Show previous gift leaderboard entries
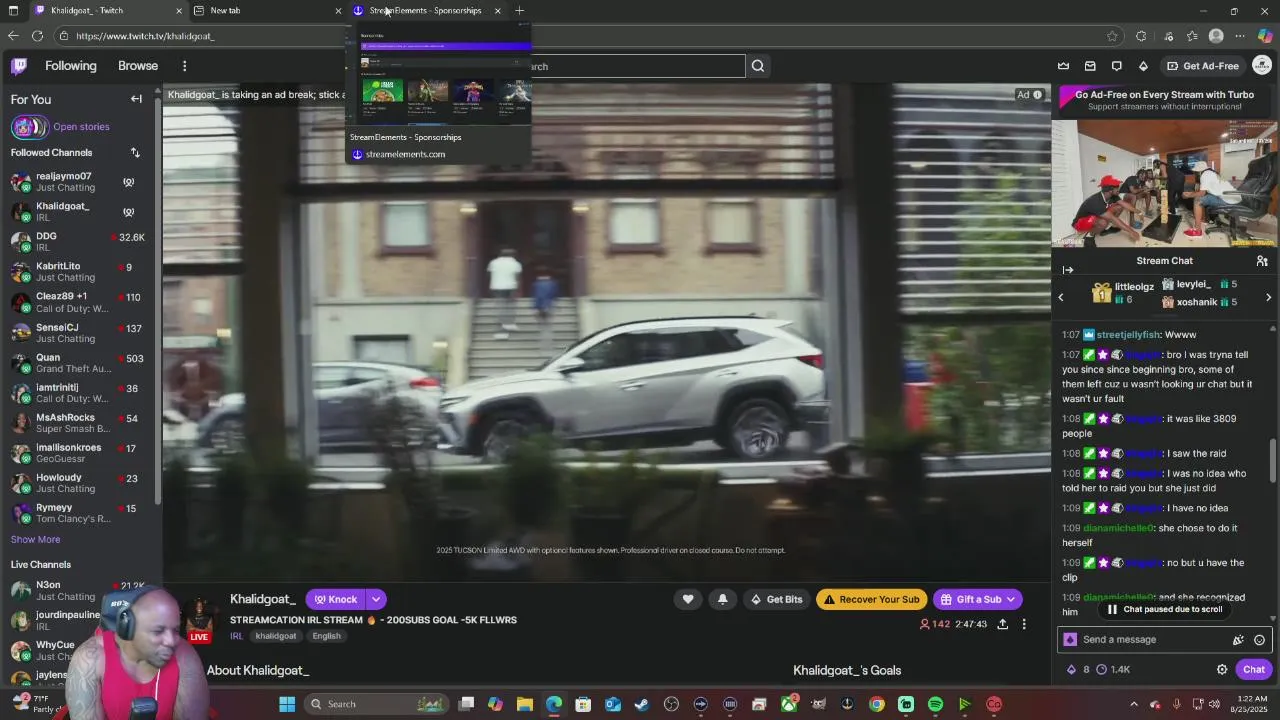This screenshot has height=720, width=1280. click(x=1061, y=297)
